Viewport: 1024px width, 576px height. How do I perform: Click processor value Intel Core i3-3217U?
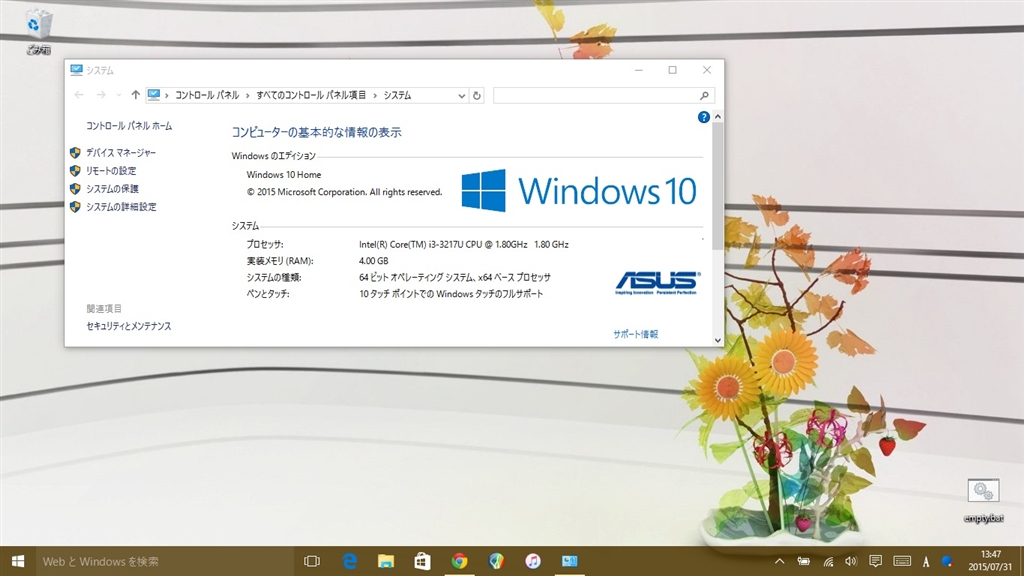[x=464, y=244]
